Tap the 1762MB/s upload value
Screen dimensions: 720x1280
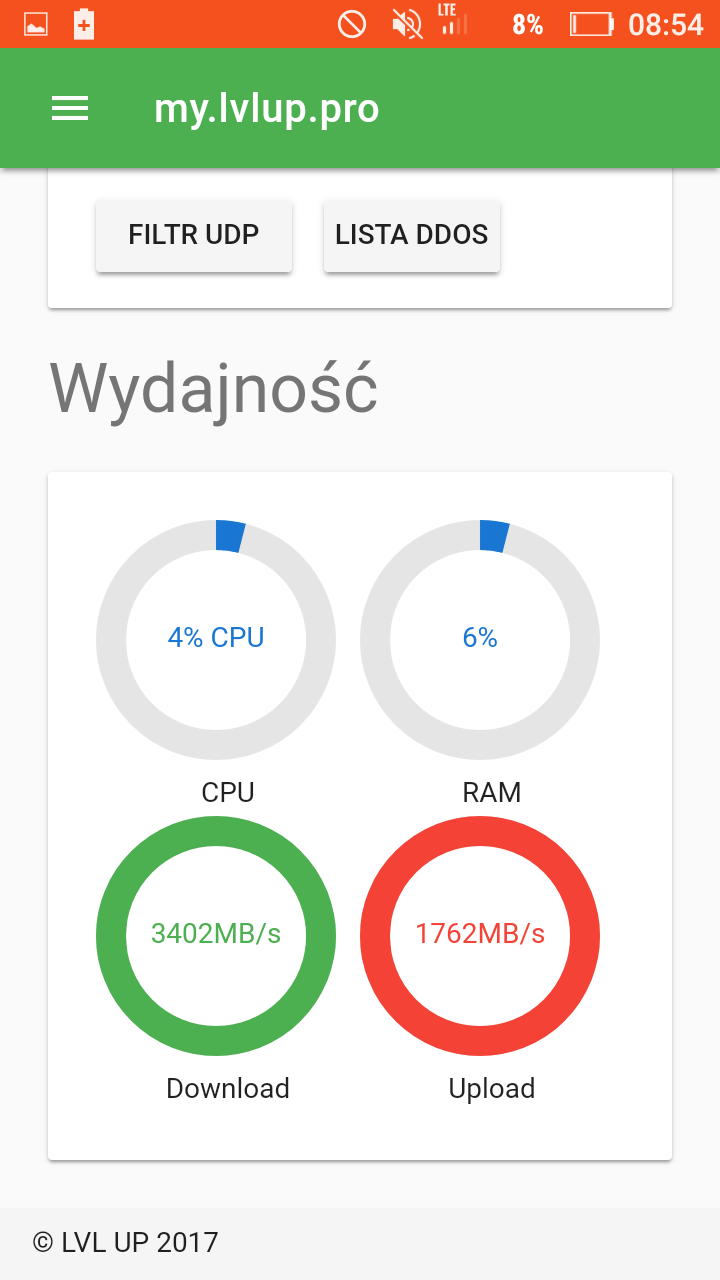click(480, 934)
